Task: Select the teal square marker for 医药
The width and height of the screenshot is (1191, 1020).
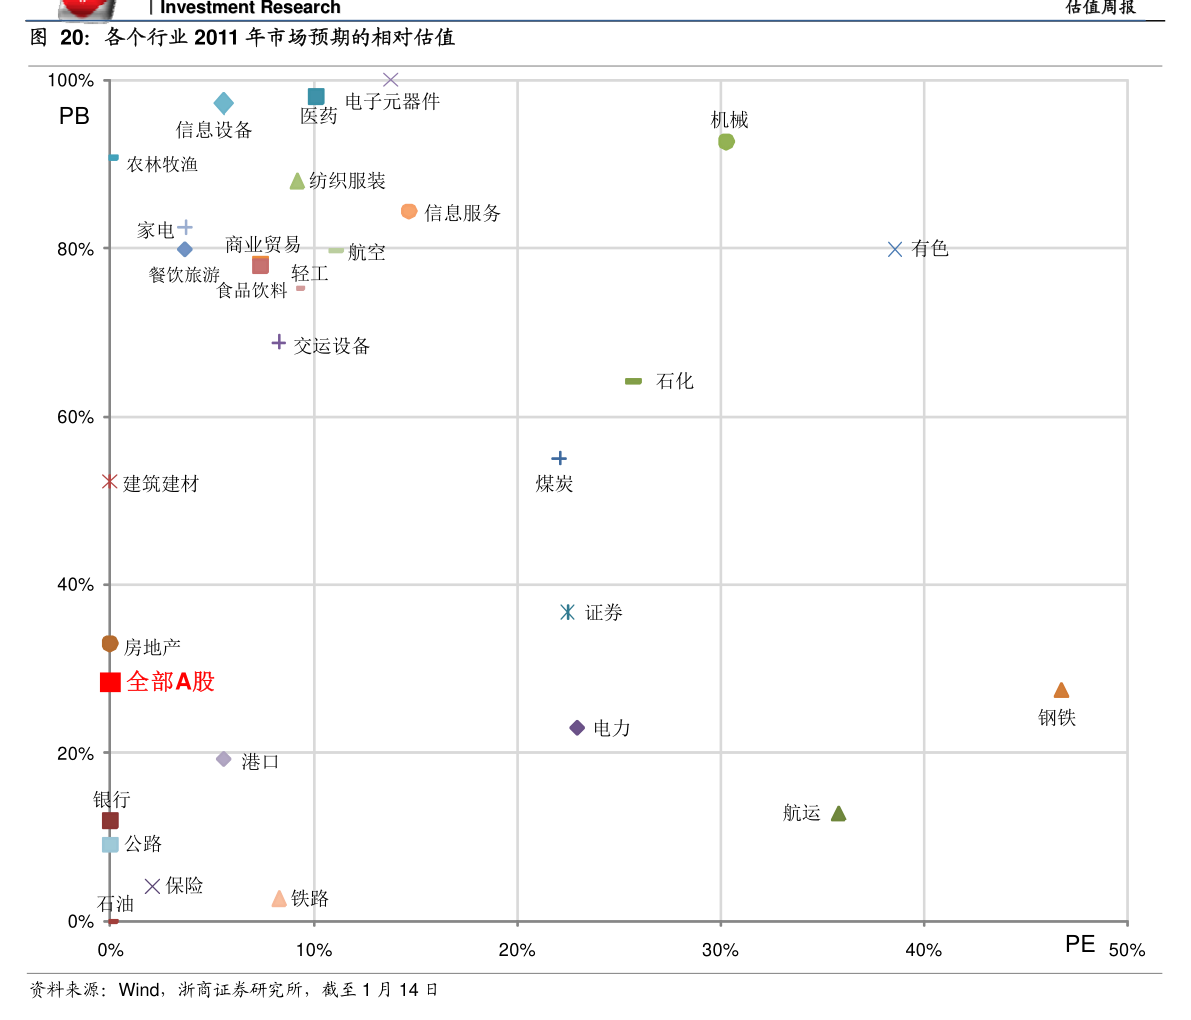Action: tap(316, 96)
